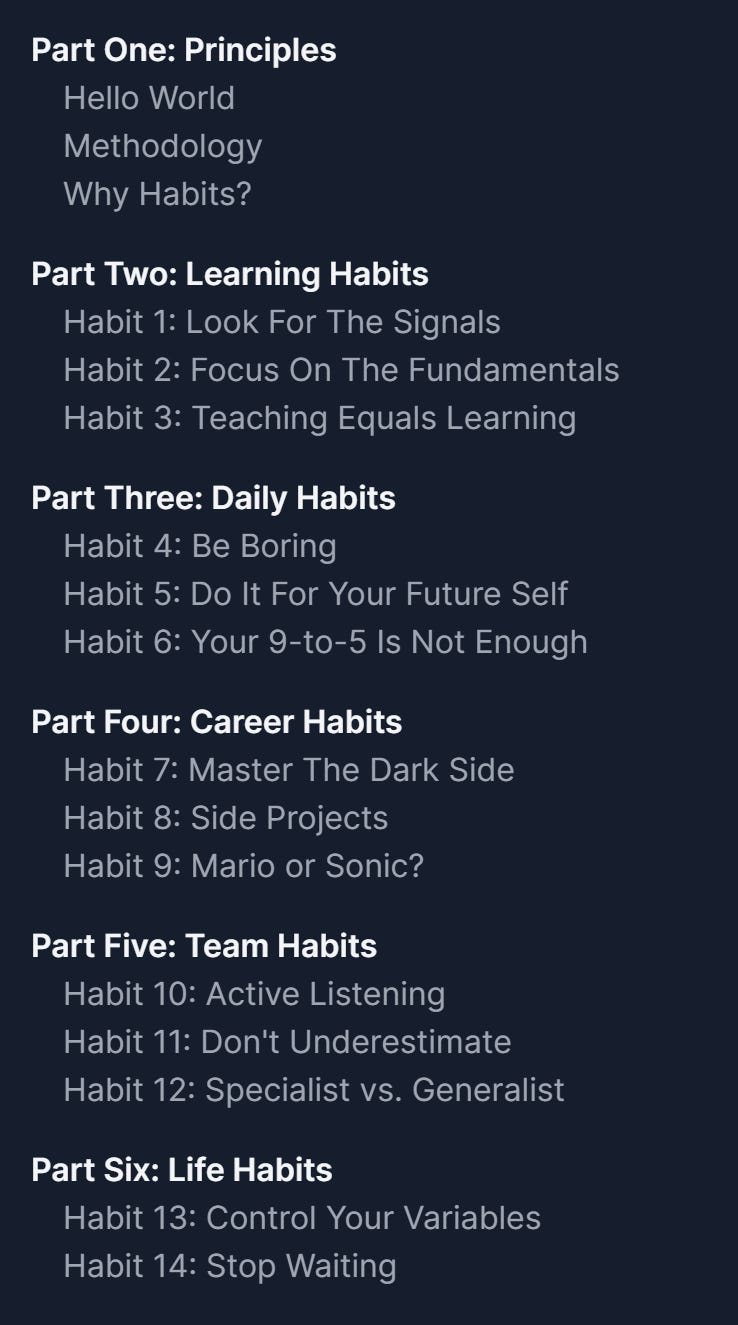Select Habit 2: Focus On The Fundamentals
The width and height of the screenshot is (738, 1325).
pos(341,370)
